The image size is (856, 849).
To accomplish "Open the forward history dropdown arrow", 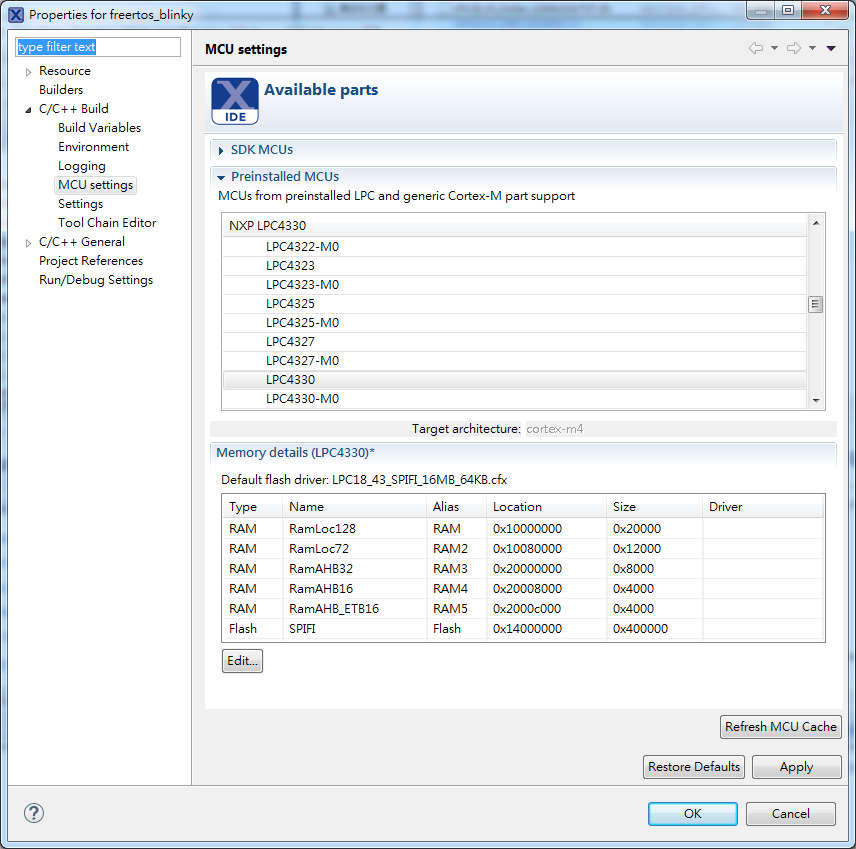I will click(812, 48).
